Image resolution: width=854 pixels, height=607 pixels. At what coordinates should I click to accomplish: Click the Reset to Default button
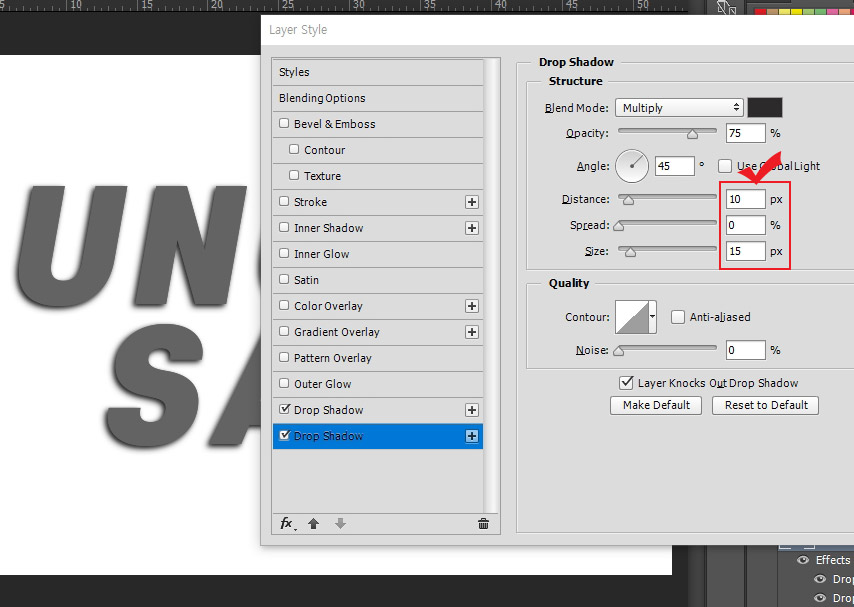(x=765, y=405)
